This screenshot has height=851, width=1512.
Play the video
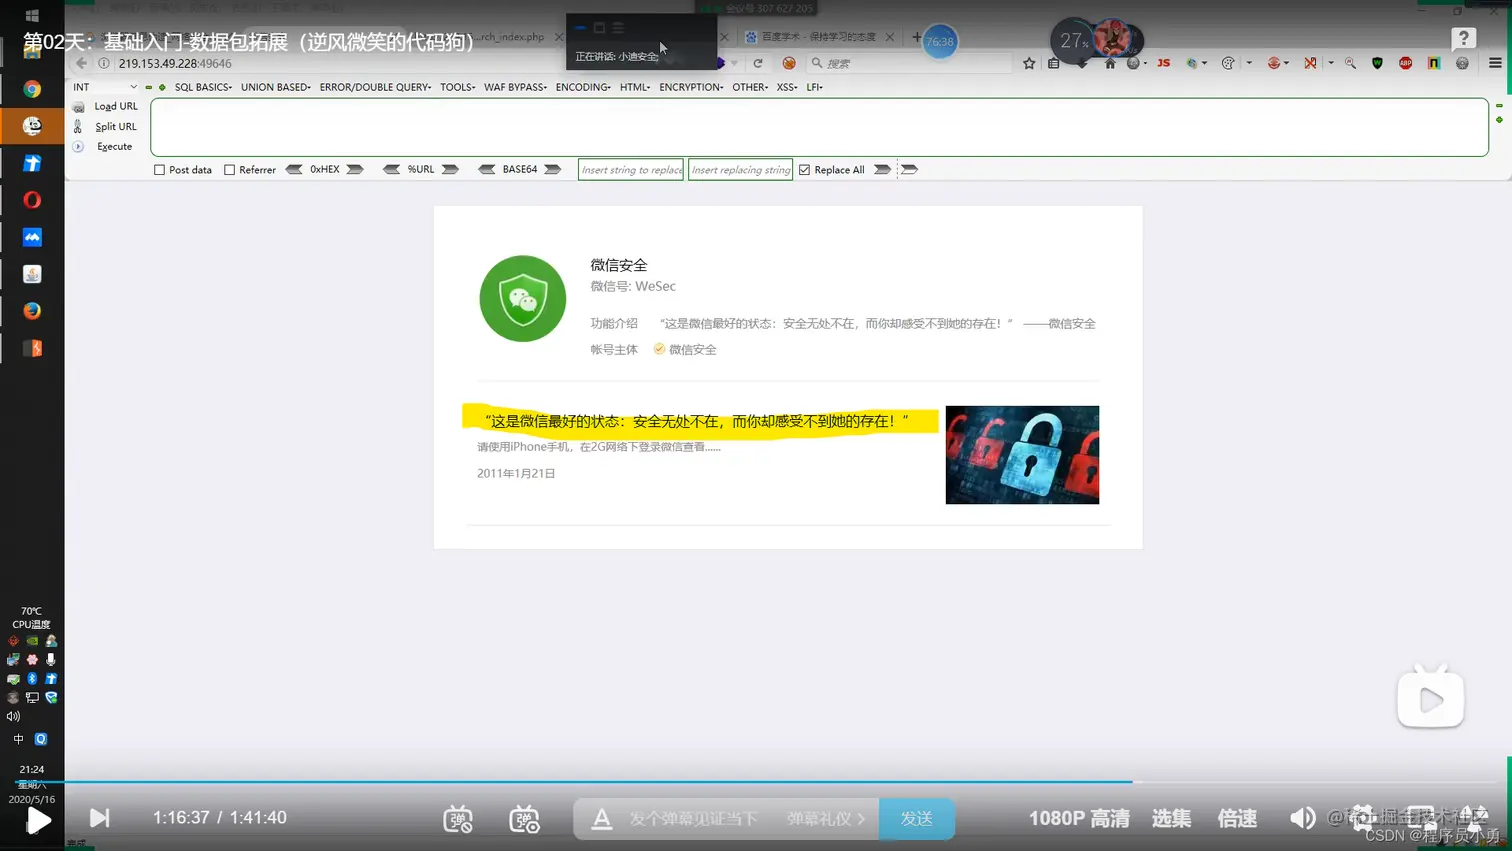point(38,821)
